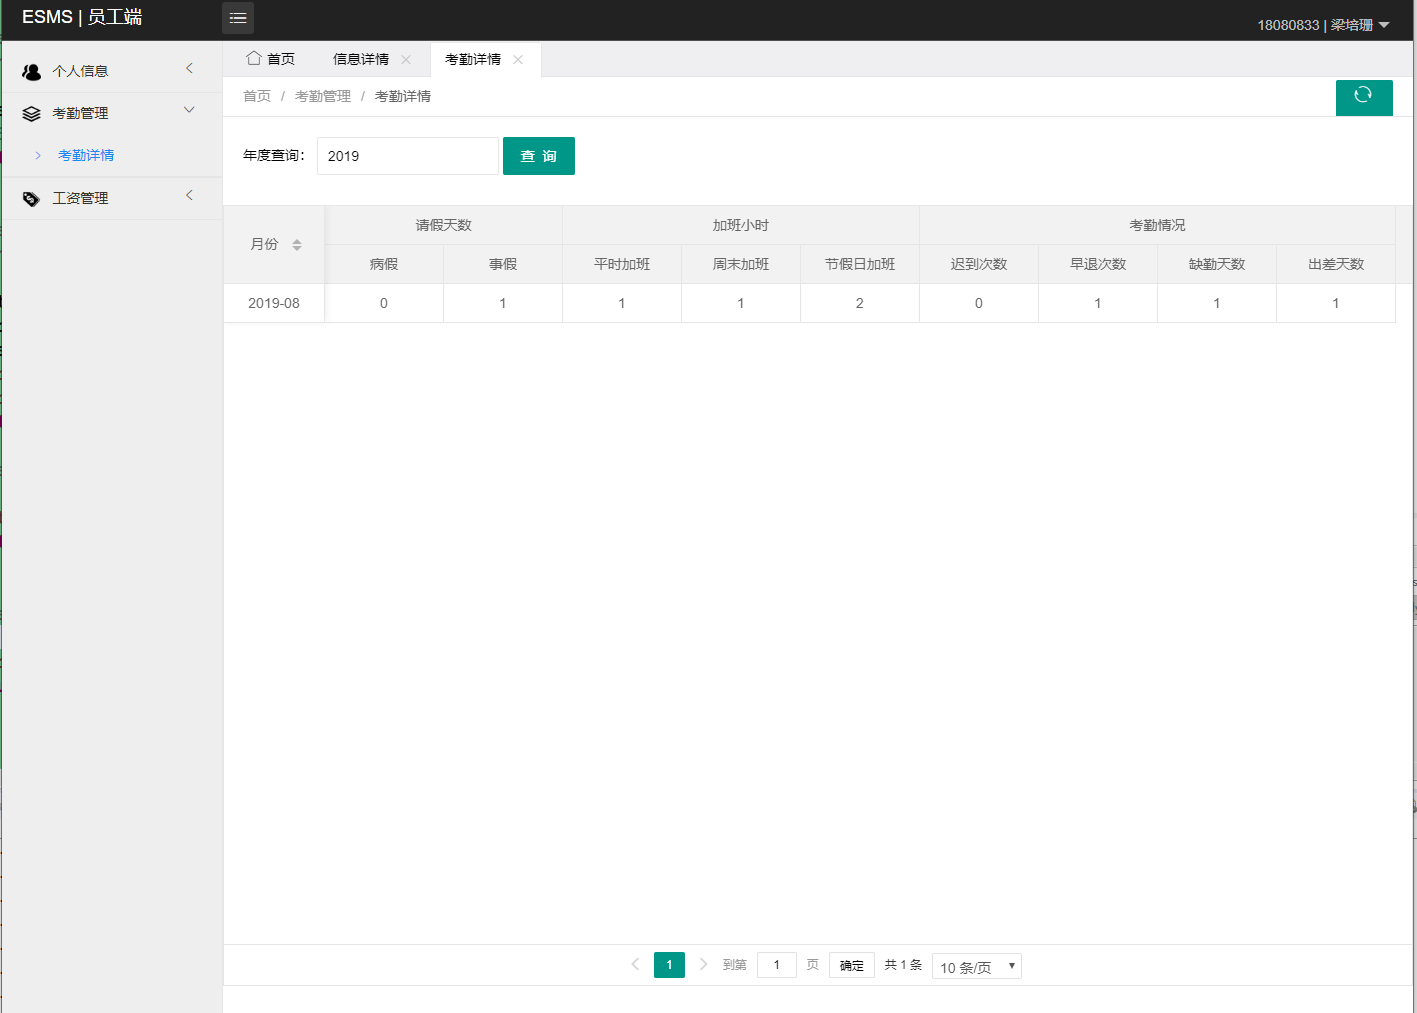The height and width of the screenshot is (1013, 1417).
Task: Click the 查询 search button
Action: (x=539, y=156)
